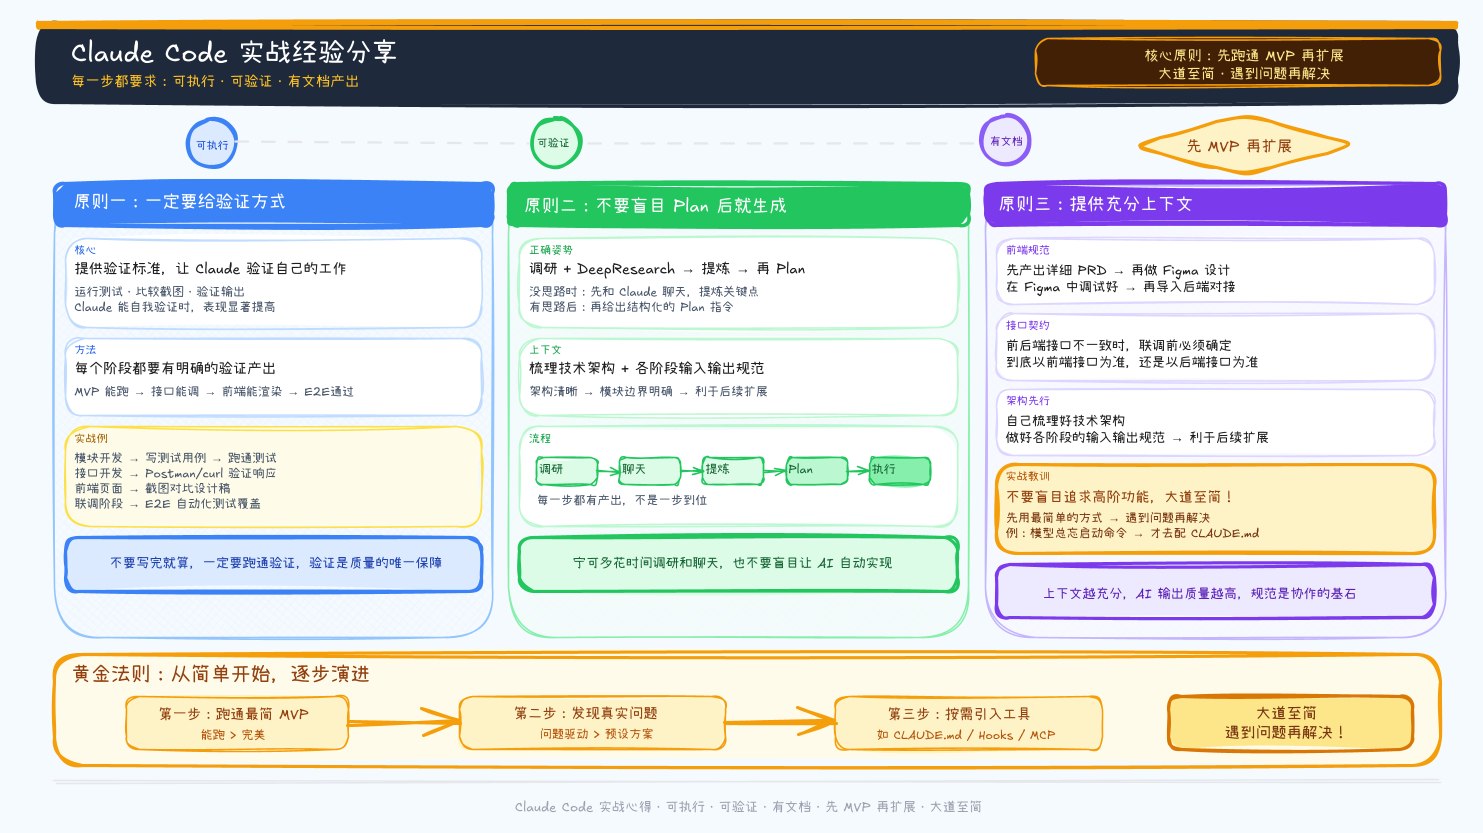Click the heading "黄金法则：从简单开始，逐步演进"
Viewport: 1483px width, 833px height.
(x=221, y=674)
